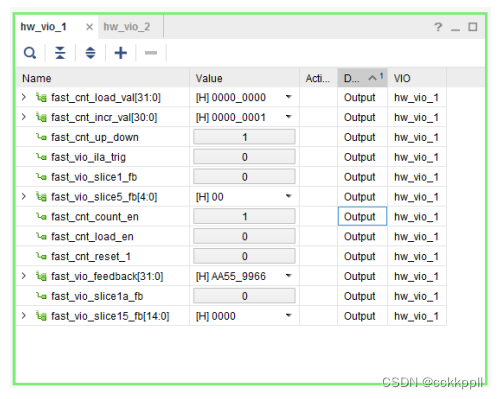Click the signal icon of fast_vio_slice1a_fb
The height and width of the screenshot is (399, 498).
pyautogui.click(x=41, y=296)
